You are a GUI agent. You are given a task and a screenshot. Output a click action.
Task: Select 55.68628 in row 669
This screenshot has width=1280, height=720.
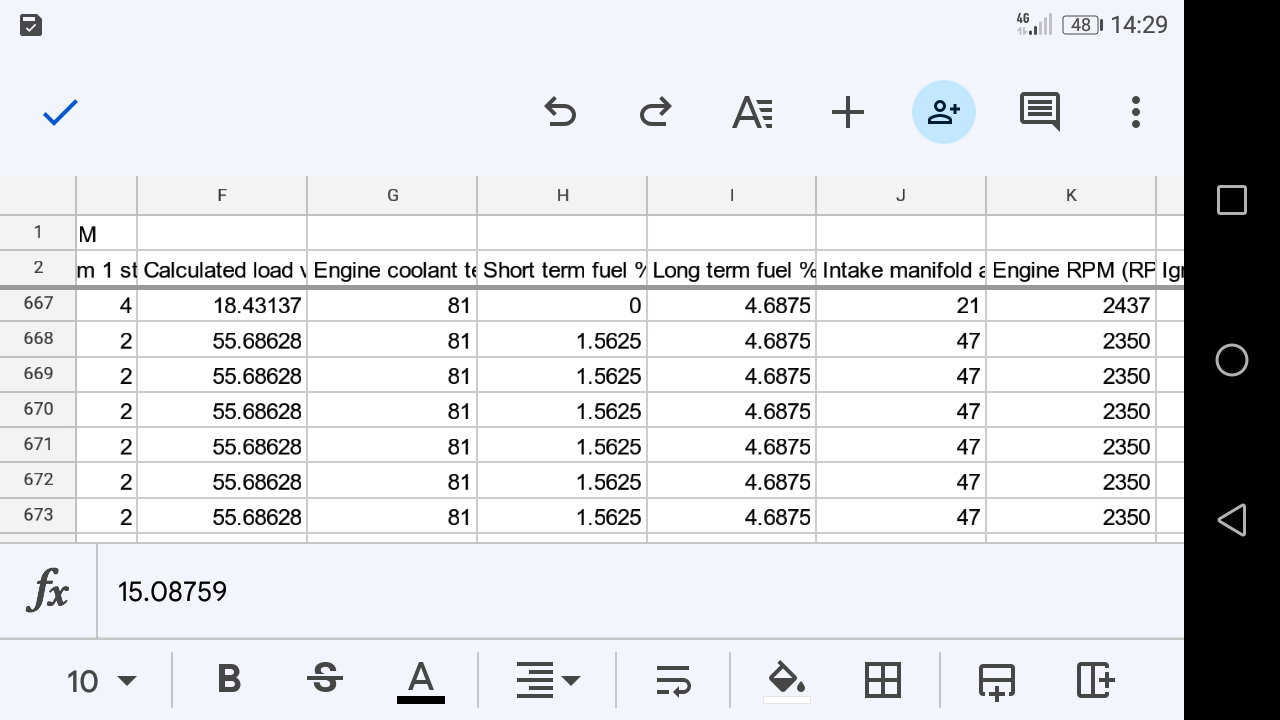pyautogui.click(x=222, y=376)
